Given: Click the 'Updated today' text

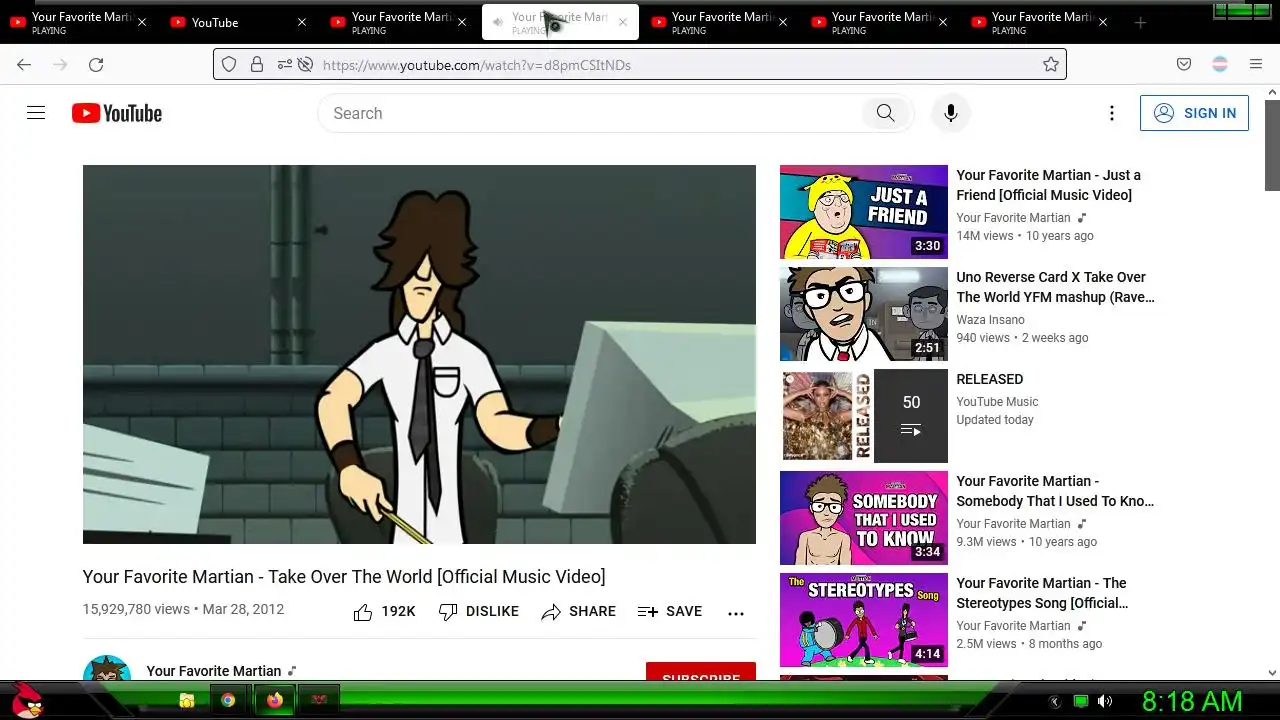Looking at the screenshot, I should click(995, 420).
